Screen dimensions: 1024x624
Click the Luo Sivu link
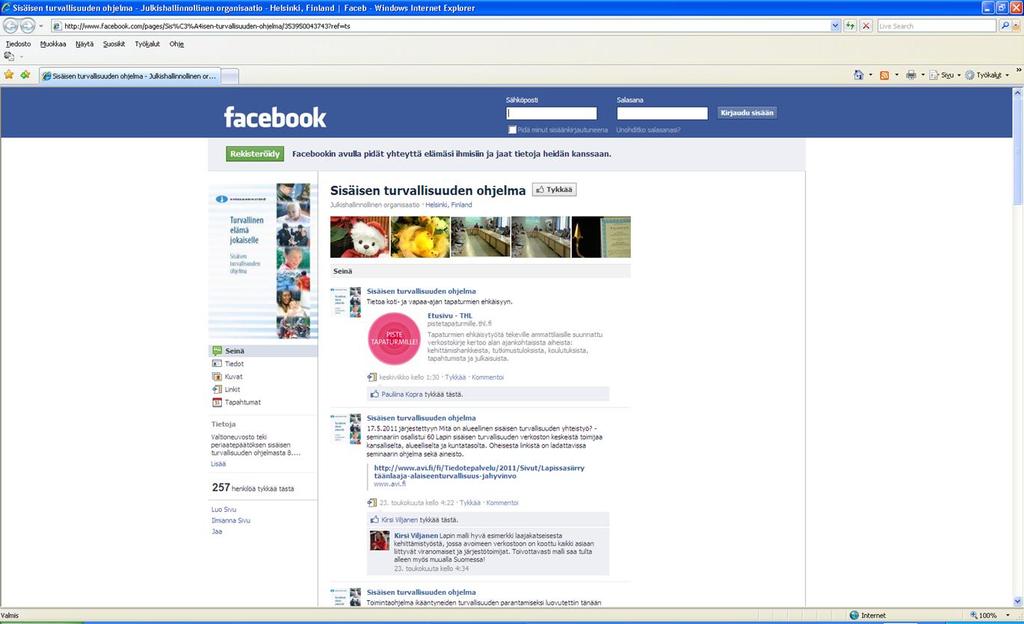tap(223, 510)
